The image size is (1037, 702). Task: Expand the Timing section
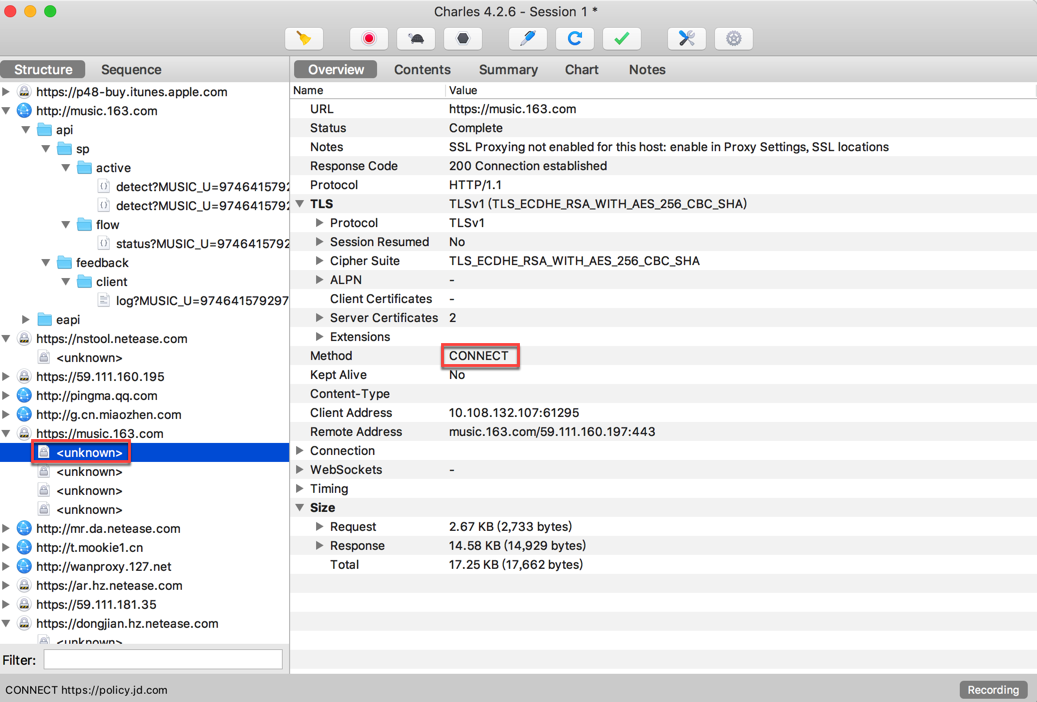(x=300, y=488)
